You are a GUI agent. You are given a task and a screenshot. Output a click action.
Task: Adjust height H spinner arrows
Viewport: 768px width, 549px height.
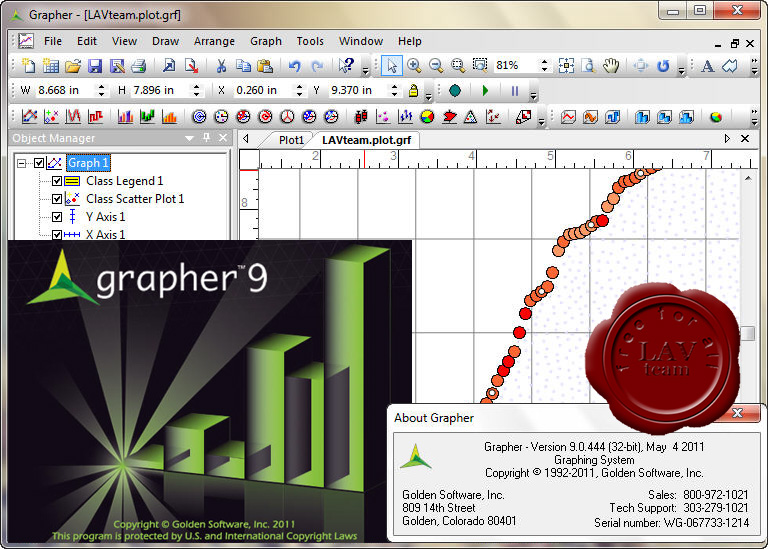coord(196,91)
